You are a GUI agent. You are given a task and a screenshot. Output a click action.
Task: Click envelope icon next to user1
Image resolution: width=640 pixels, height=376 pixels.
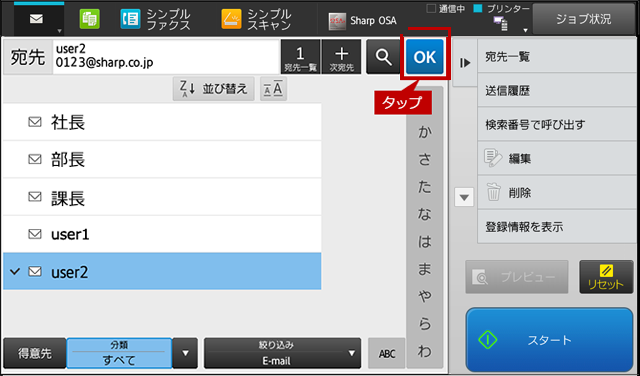point(35,234)
